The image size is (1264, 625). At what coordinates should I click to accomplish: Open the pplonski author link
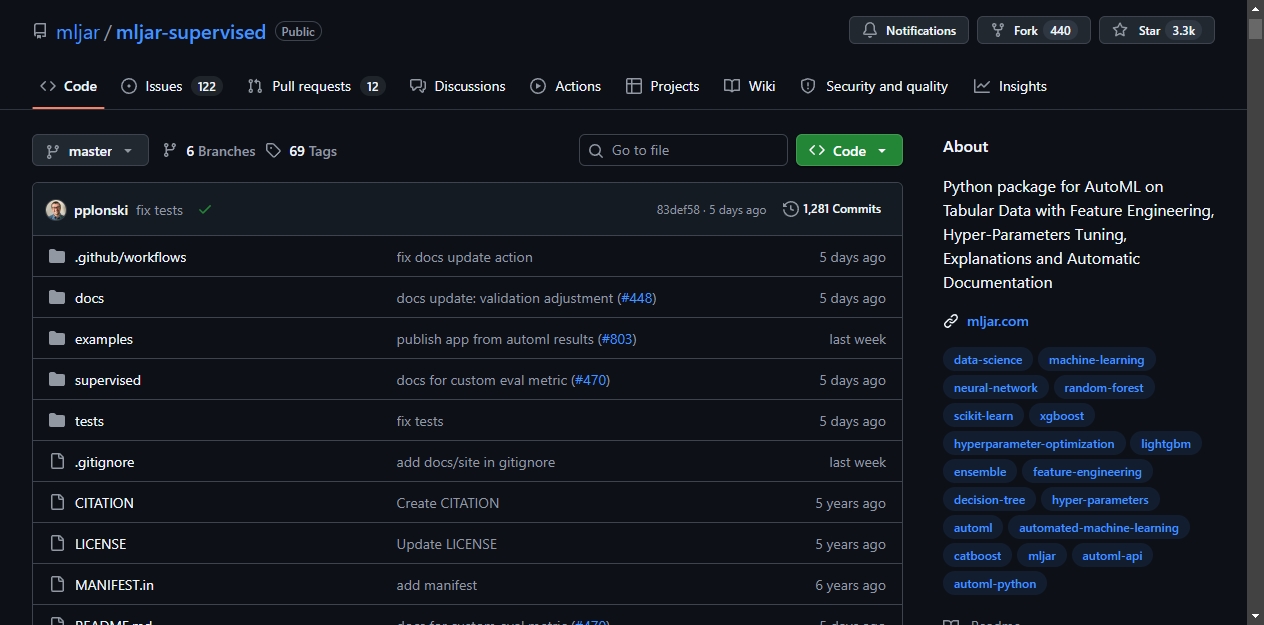[x=101, y=210]
